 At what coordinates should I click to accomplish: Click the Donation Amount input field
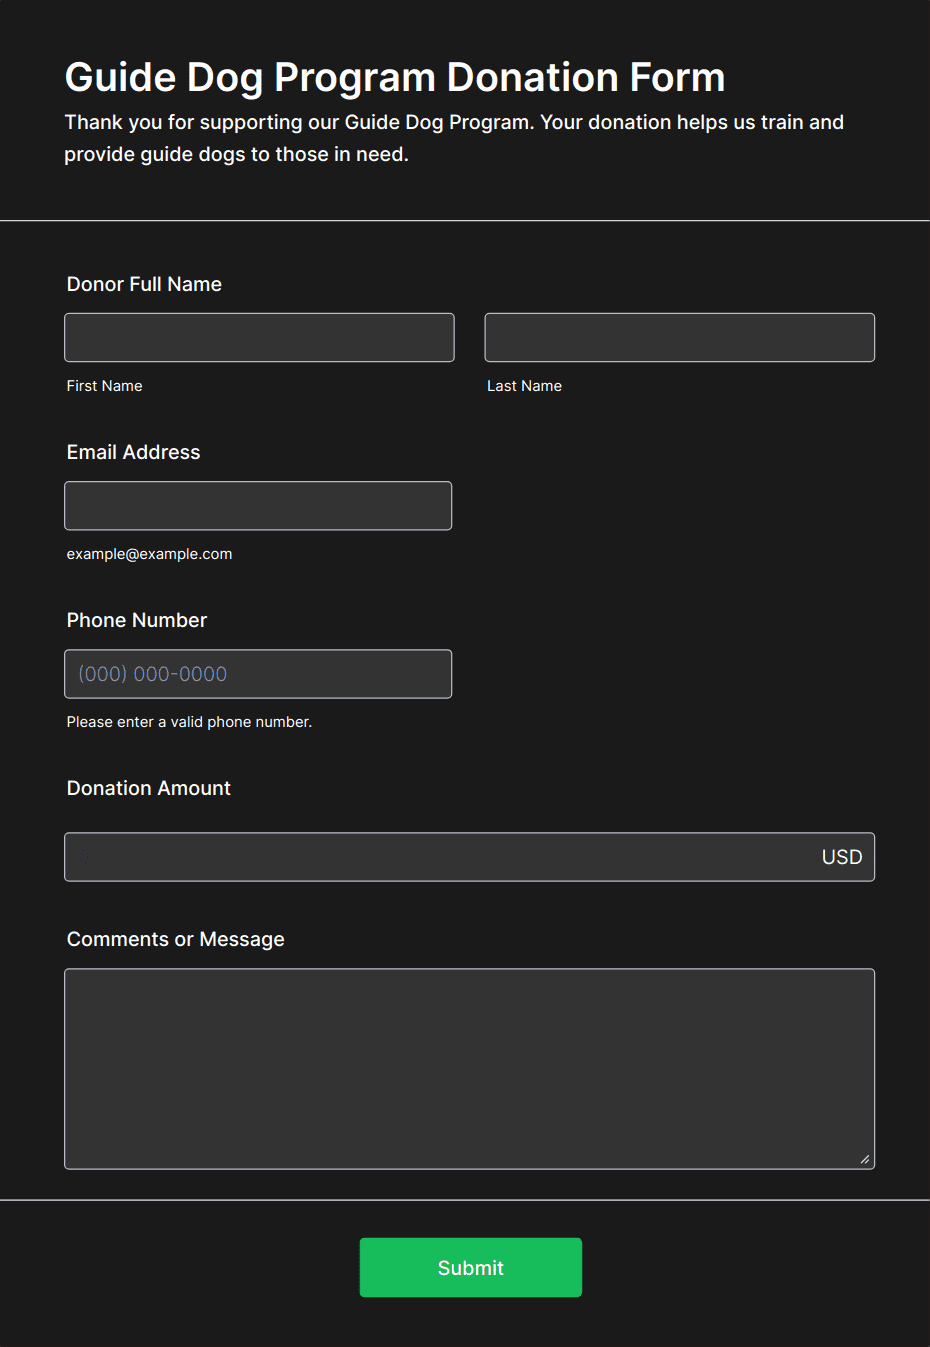point(440,857)
